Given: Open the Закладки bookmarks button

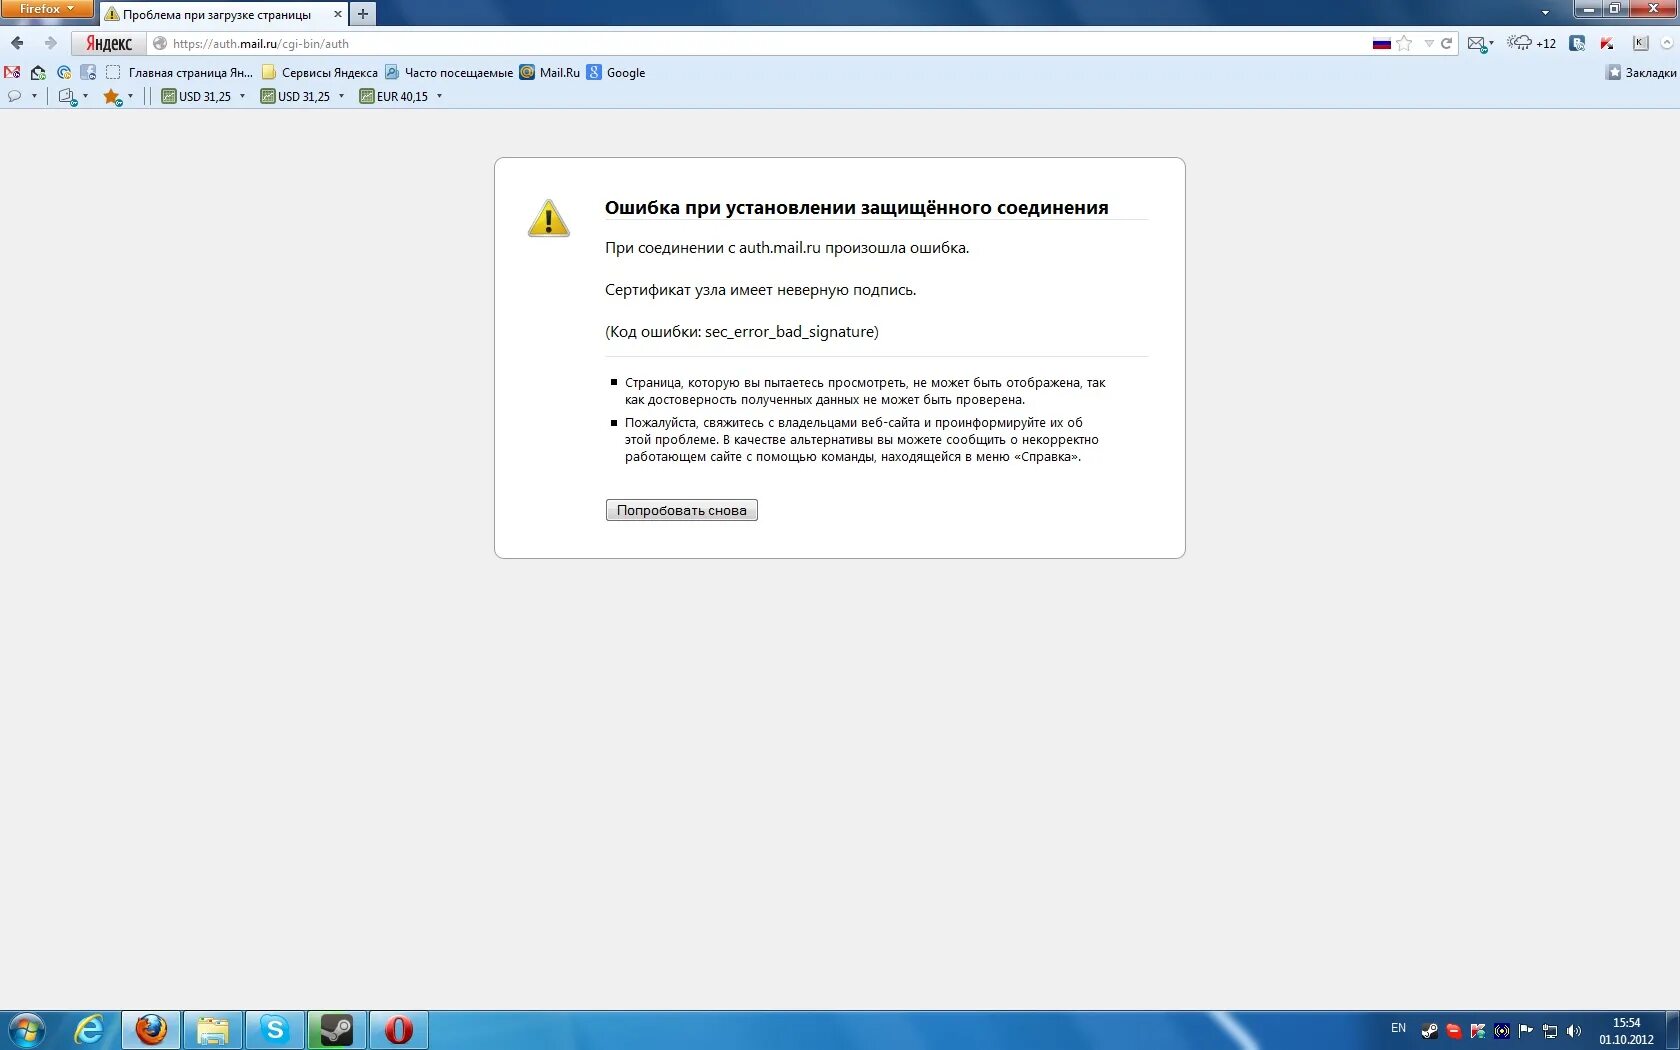Looking at the screenshot, I should [x=1640, y=72].
